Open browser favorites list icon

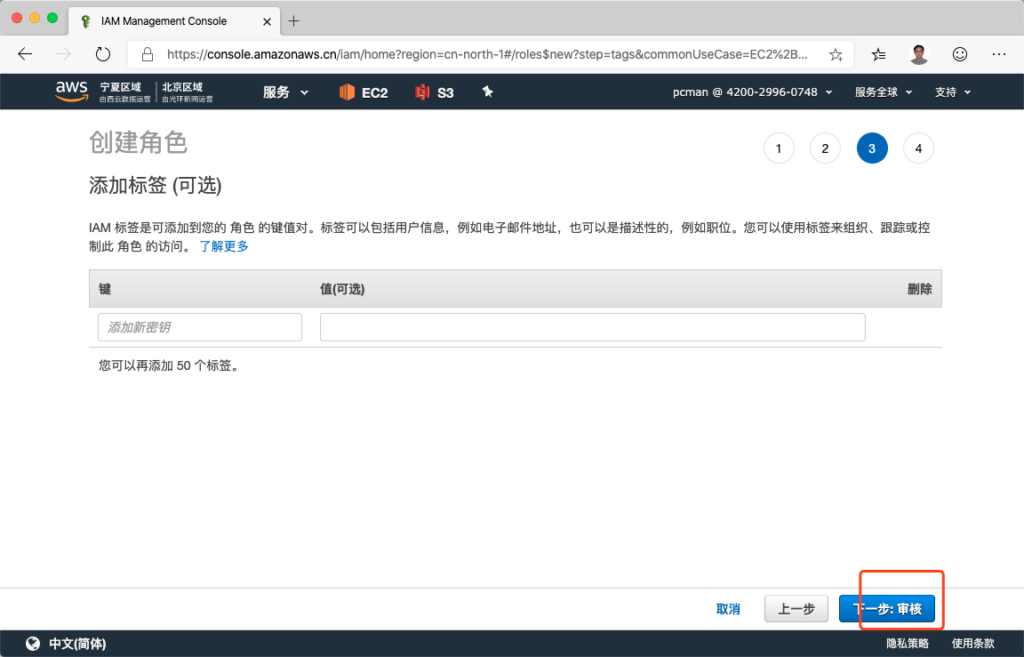tap(878, 54)
